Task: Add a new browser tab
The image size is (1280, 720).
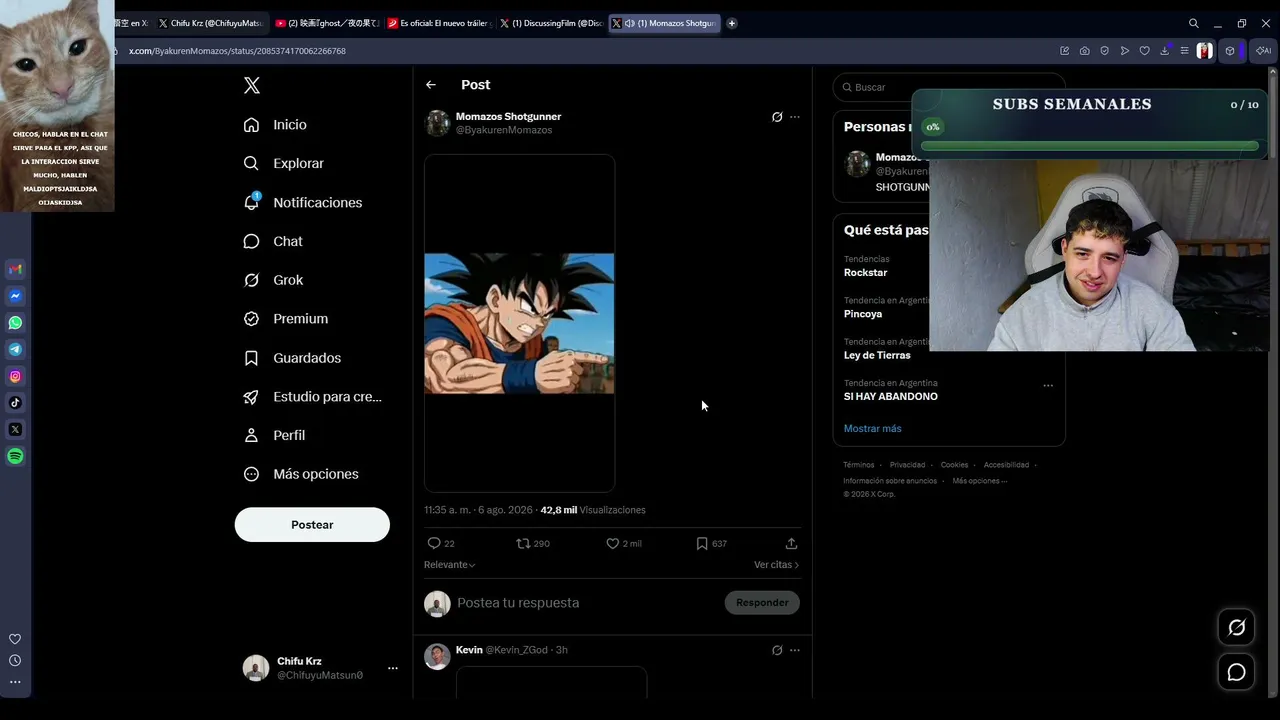Action: coord(732,23)
